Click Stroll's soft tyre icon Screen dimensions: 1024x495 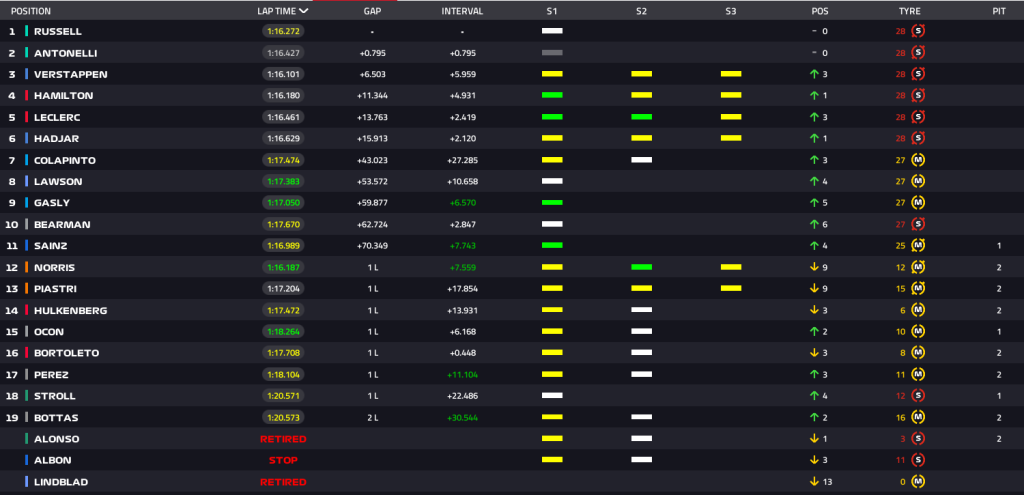click(x=918, y=395)
